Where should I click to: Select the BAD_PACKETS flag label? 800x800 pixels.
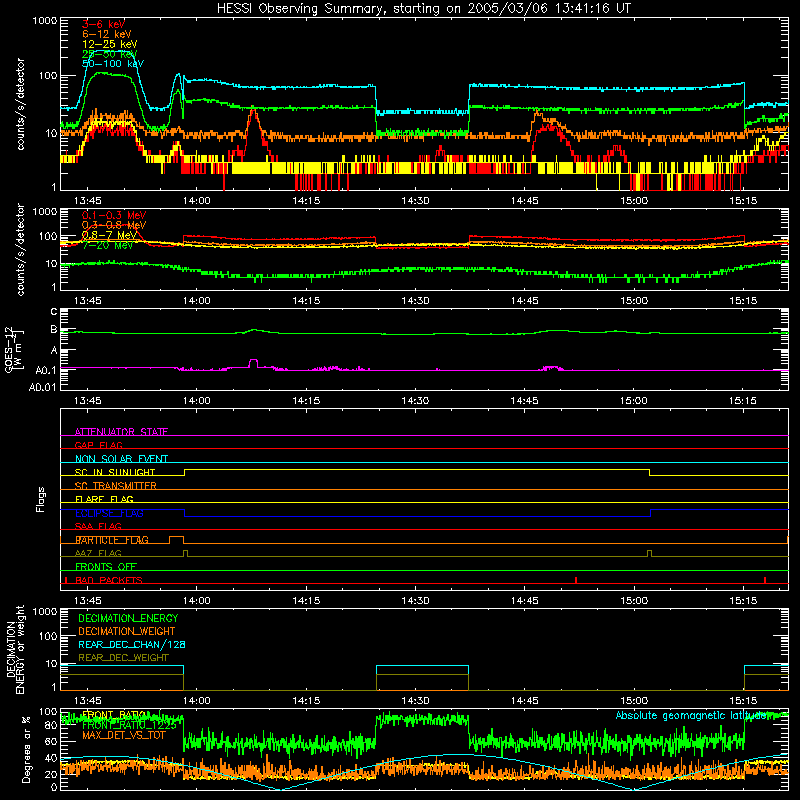point(109,580)
